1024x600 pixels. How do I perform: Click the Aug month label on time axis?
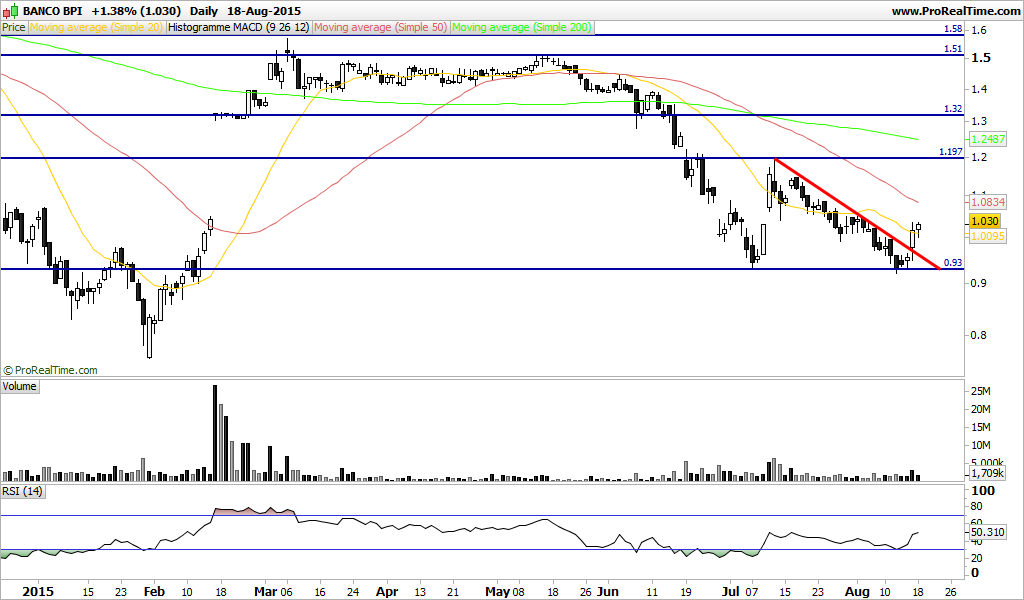(x=857, y=592)
